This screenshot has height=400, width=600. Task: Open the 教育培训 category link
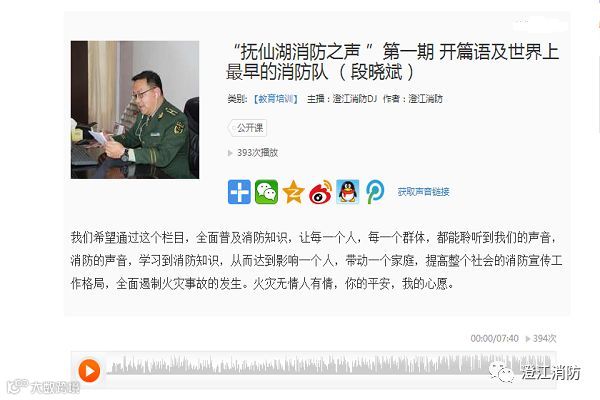point(276,99)
